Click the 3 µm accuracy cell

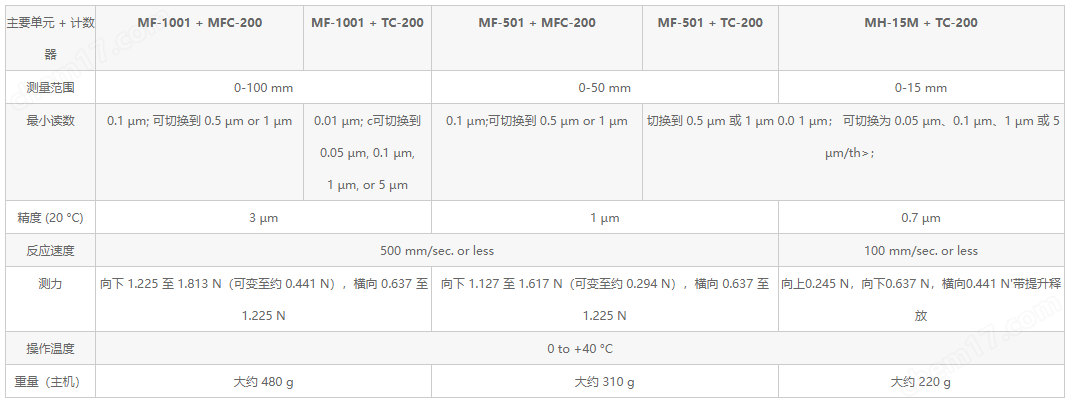pos(263,218)
